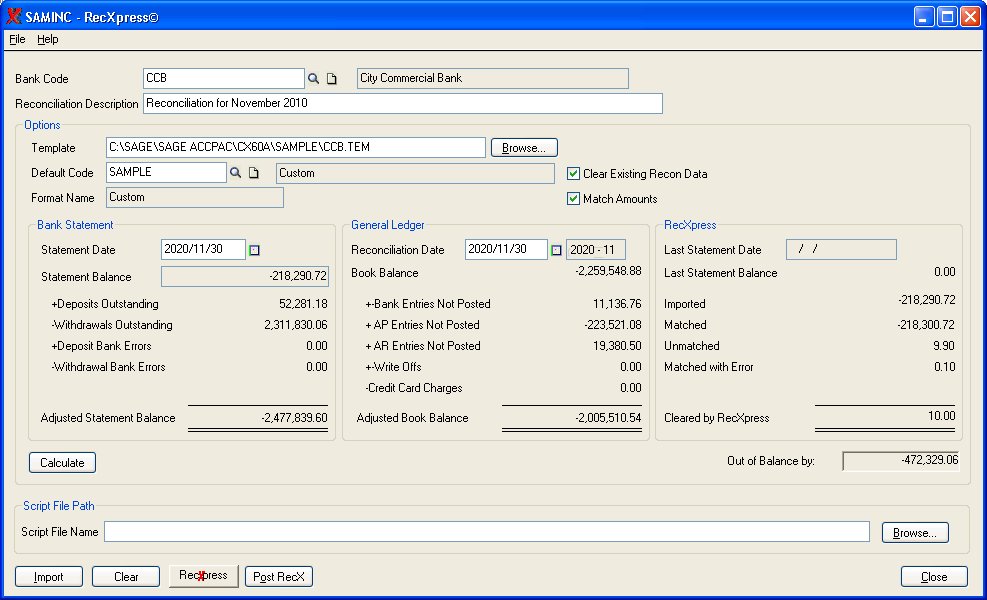Click the Bank Code field containing CCB
The width and height of the screenshot is (987, 600).
(223, 78)
